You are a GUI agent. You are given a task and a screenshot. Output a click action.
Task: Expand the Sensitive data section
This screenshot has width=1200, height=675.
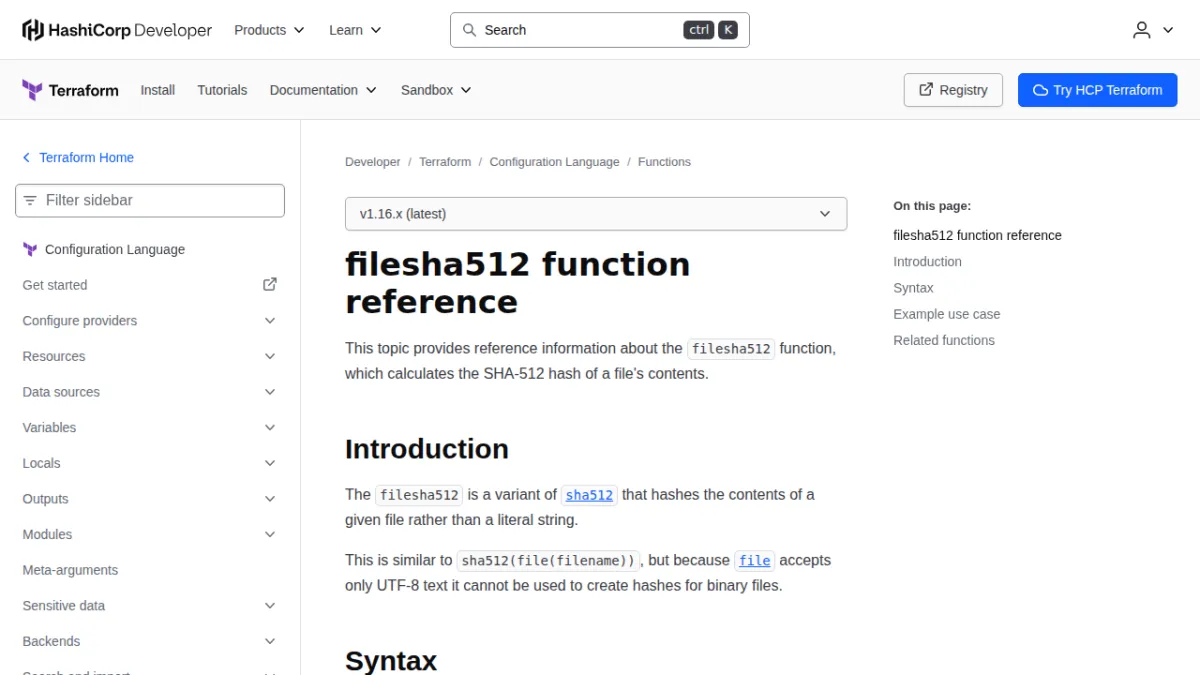pos(150,606)
